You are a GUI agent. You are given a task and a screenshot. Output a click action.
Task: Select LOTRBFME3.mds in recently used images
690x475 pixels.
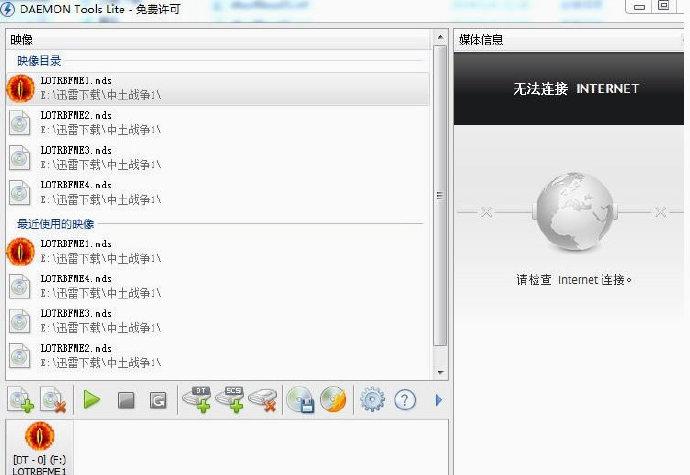217,321
